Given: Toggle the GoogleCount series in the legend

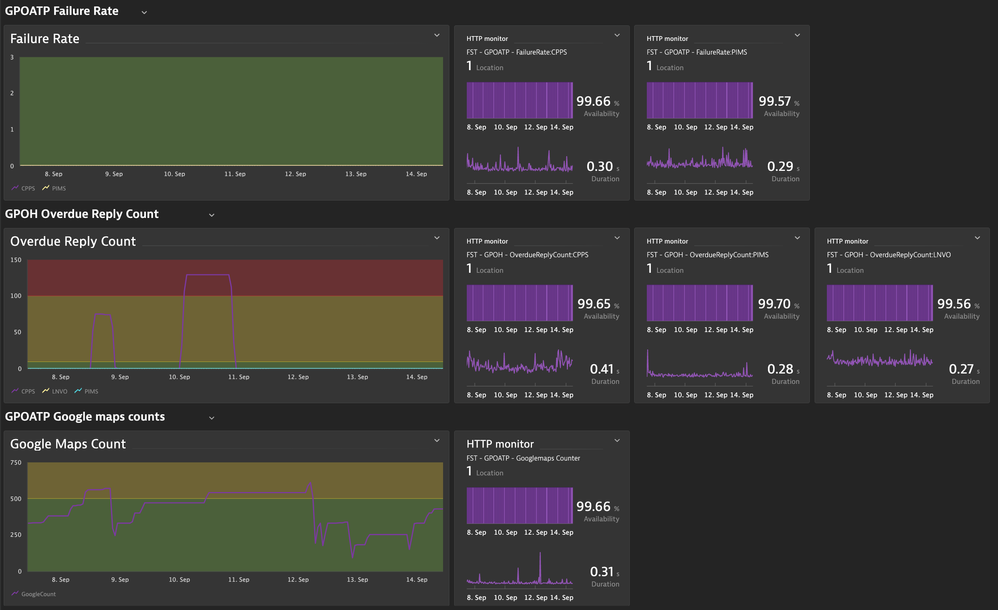Looking at the screenshot, I should (33, 594).
